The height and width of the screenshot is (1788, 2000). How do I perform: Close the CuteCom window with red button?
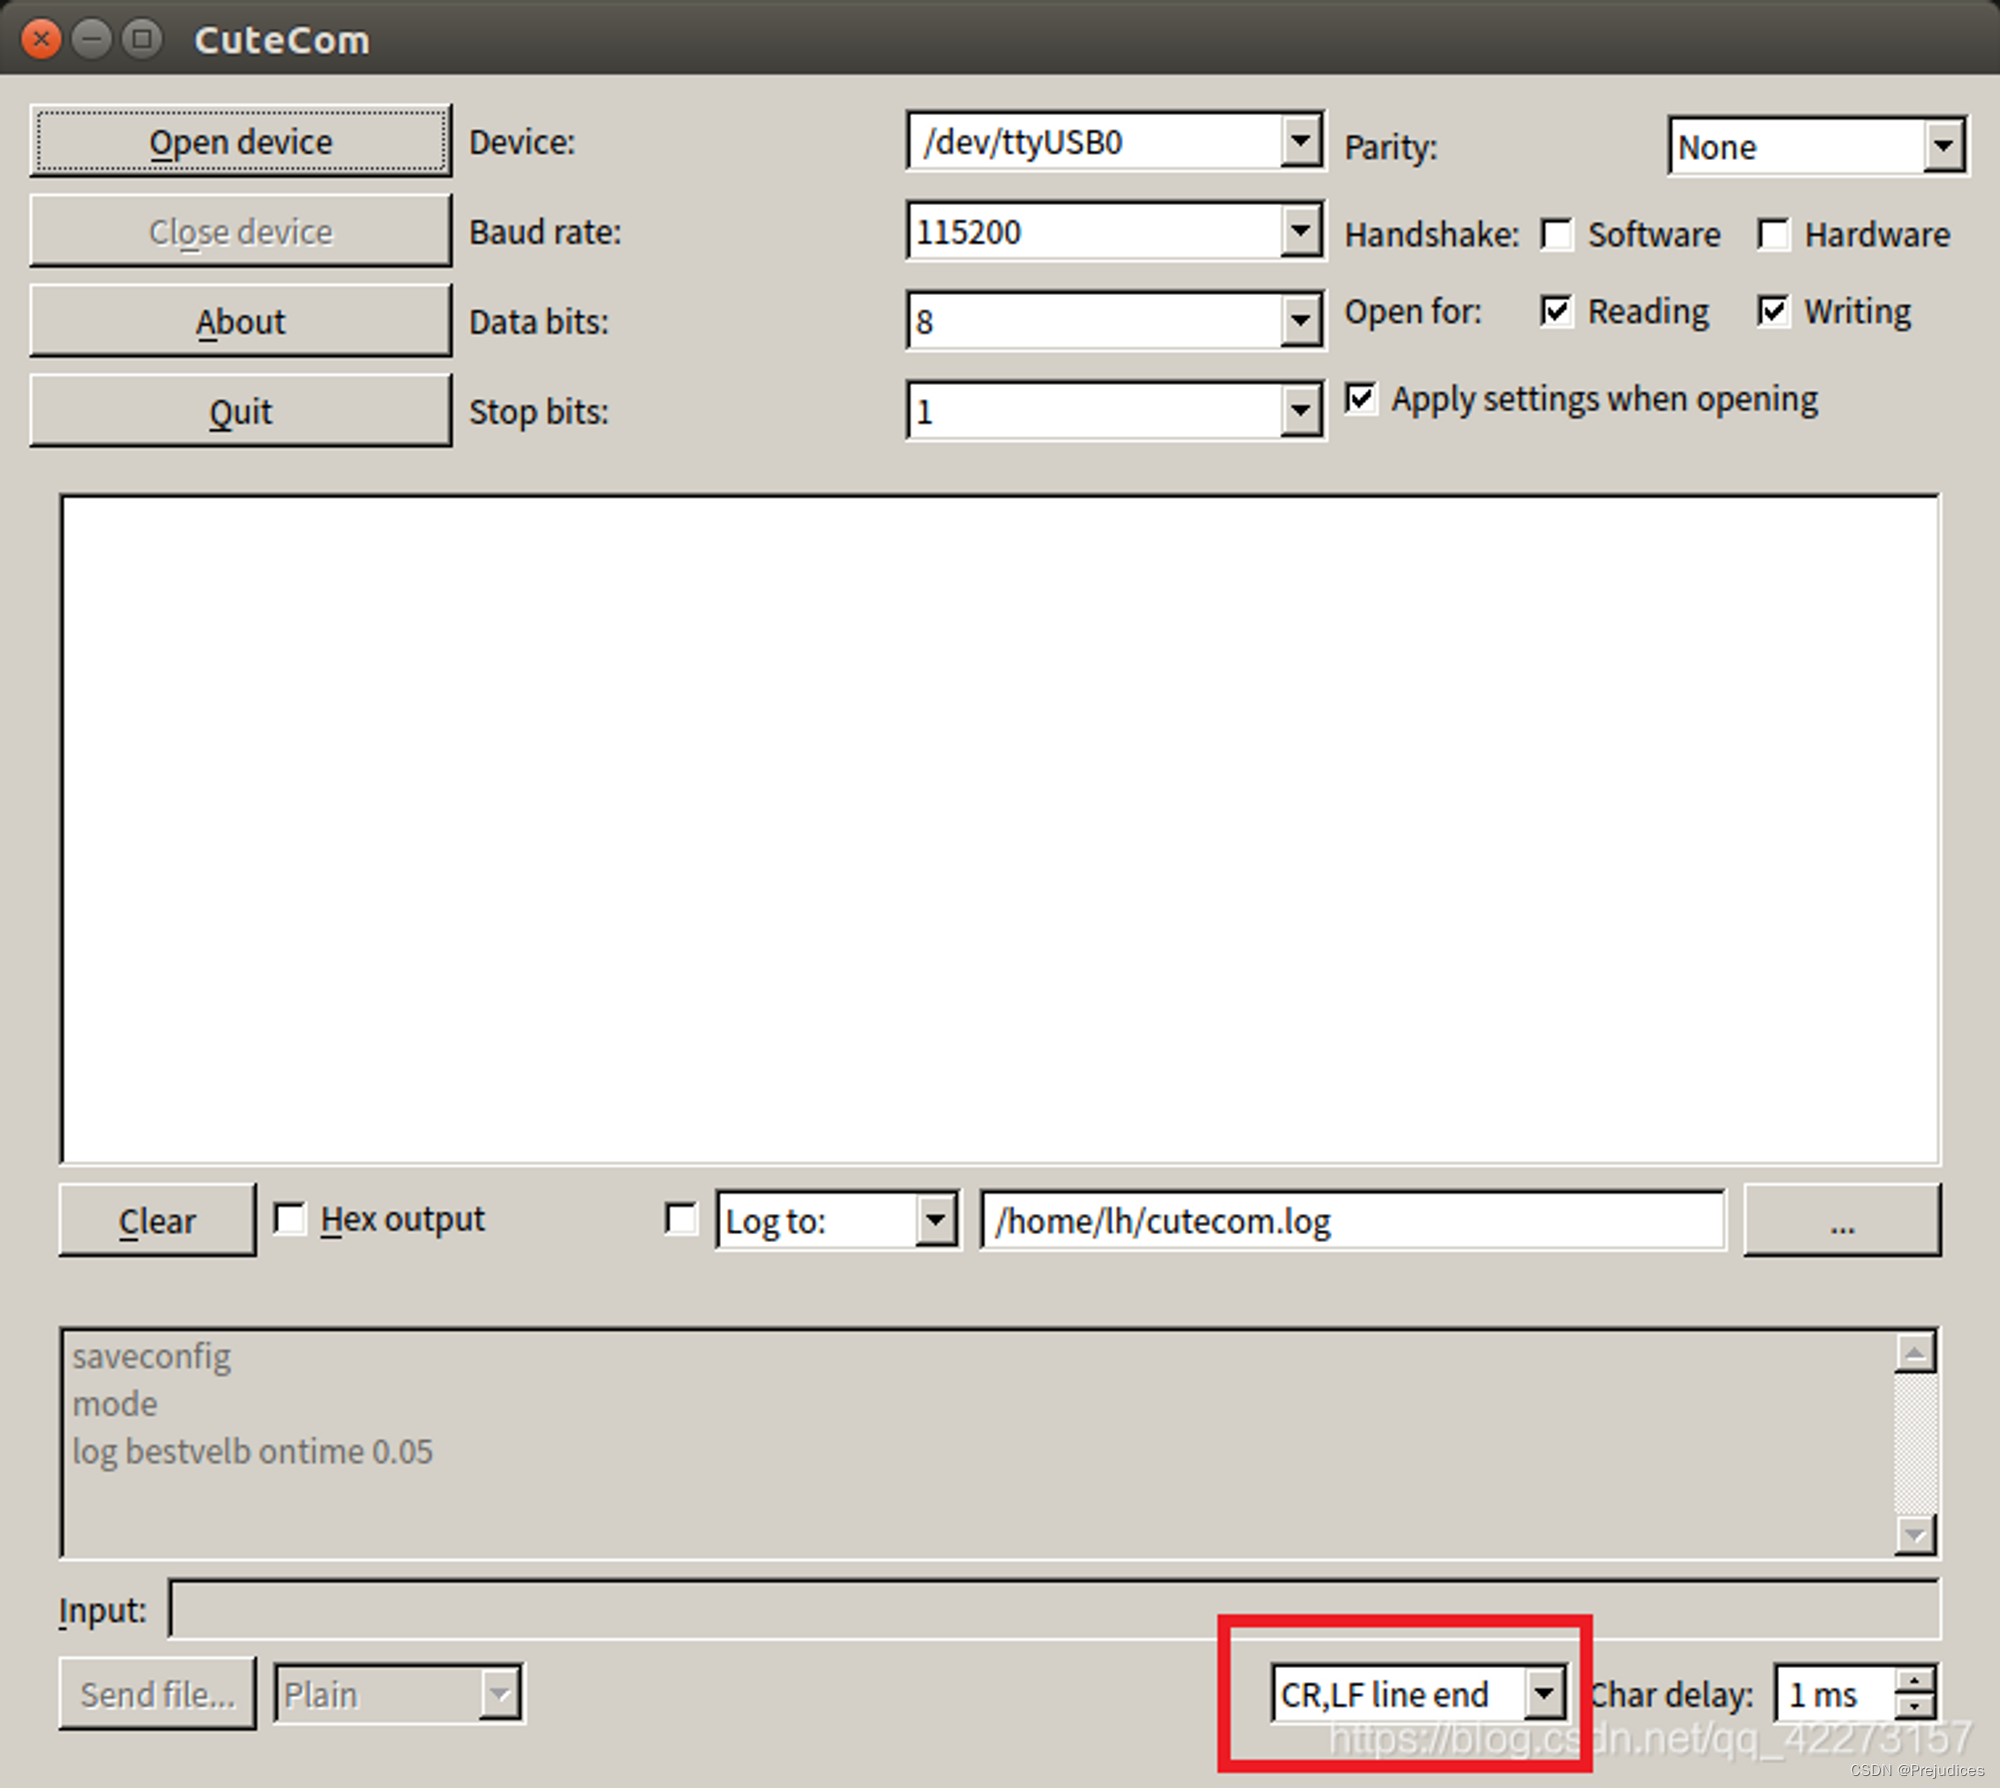pyautogui.click(x=41, y=39)
